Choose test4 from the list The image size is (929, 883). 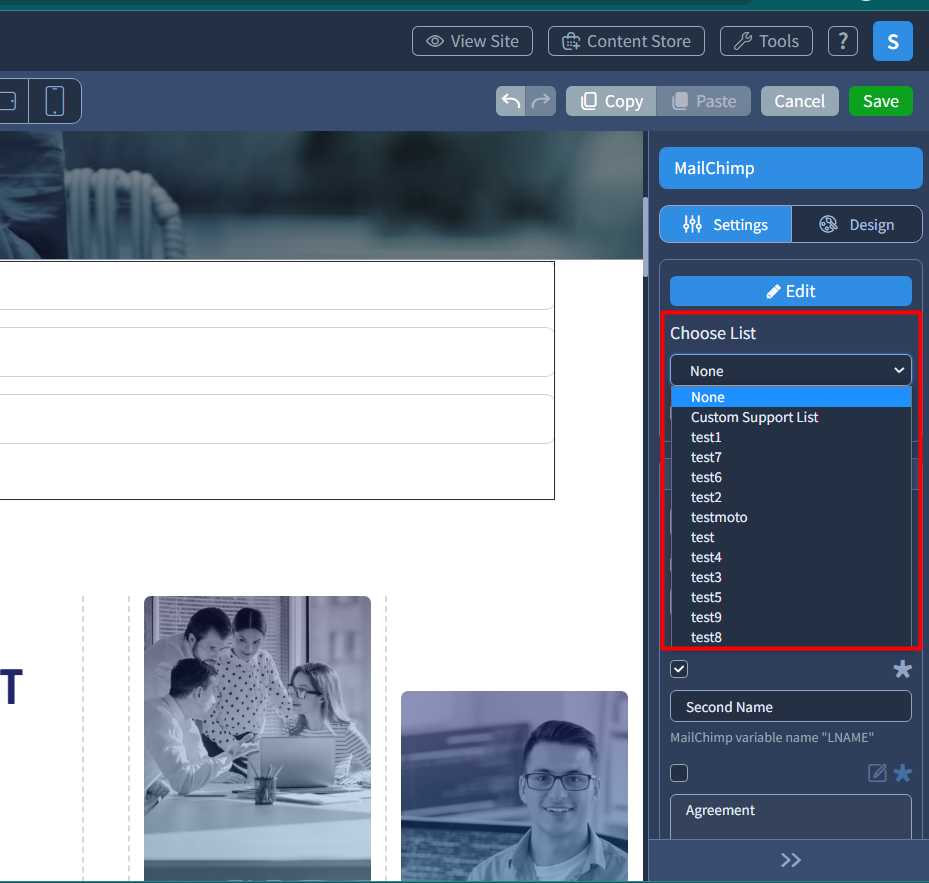click(790, 557)
